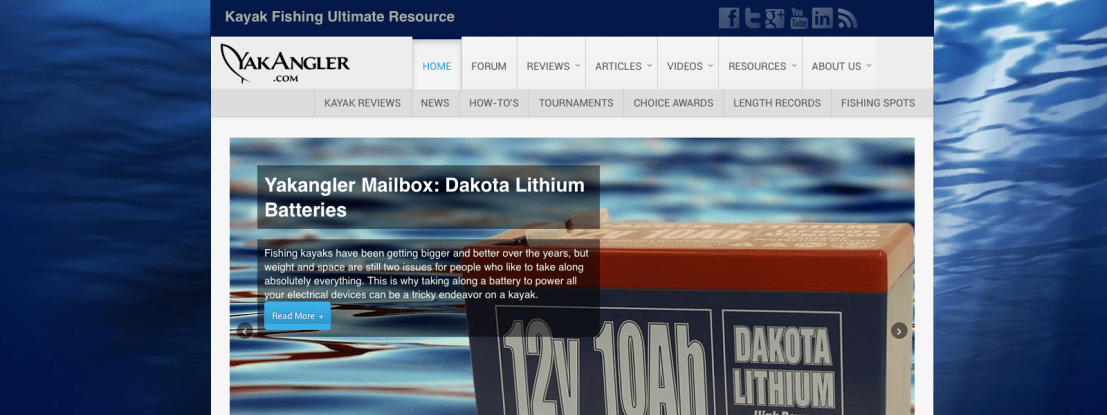
Task: Subscribe via the RSS feed icon
Action: point(847,18)
